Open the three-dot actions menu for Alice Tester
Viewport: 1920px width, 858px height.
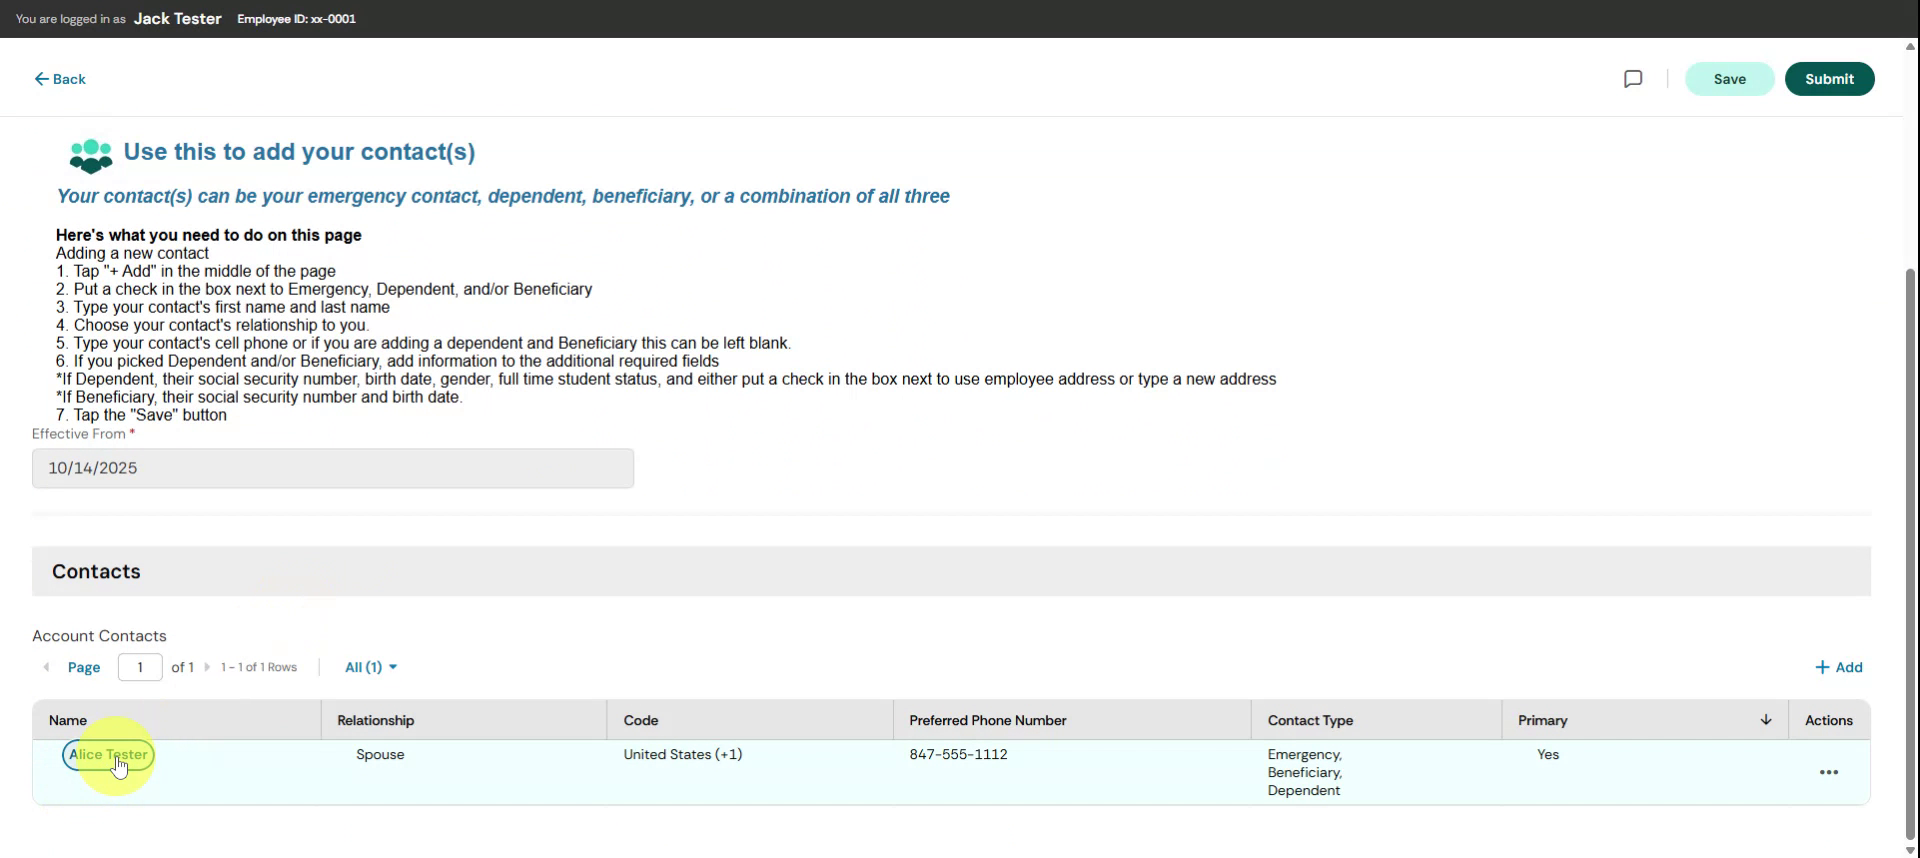[x=1828, y=772]
